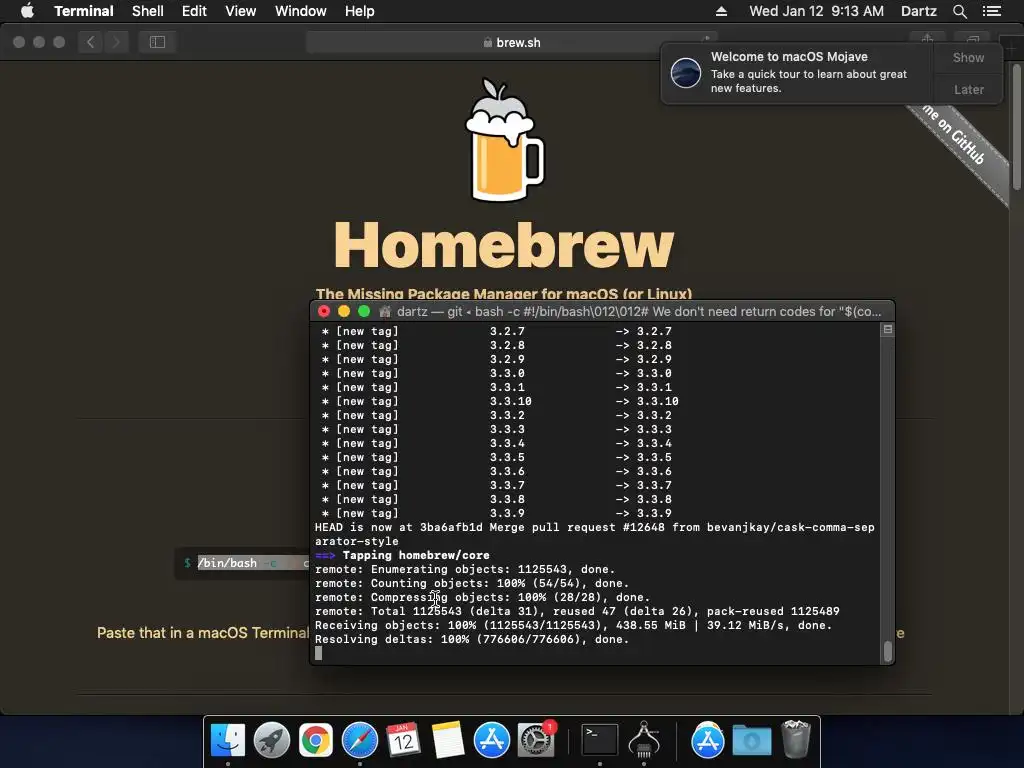Click Show on Mojave notification

pos(968,57)
